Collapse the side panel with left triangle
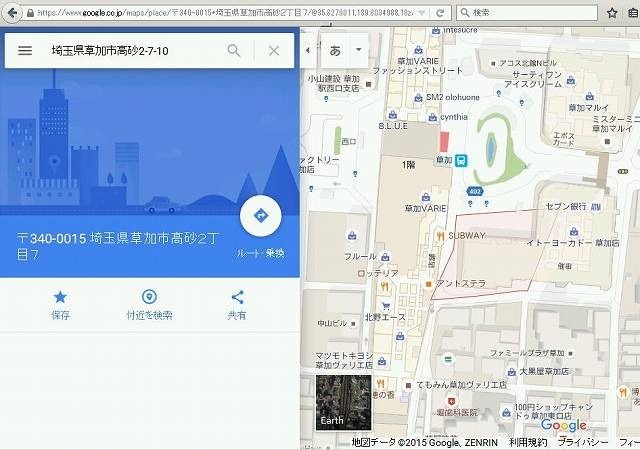640x450 pixels. pyautogui.click(x=308, y=50)
